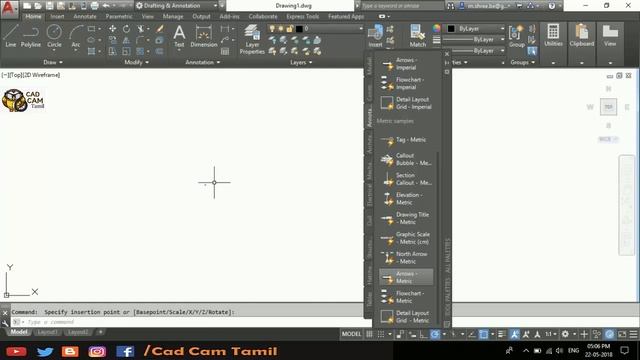Expand the Layers panel
640x360 pixels.
point(301,62)
